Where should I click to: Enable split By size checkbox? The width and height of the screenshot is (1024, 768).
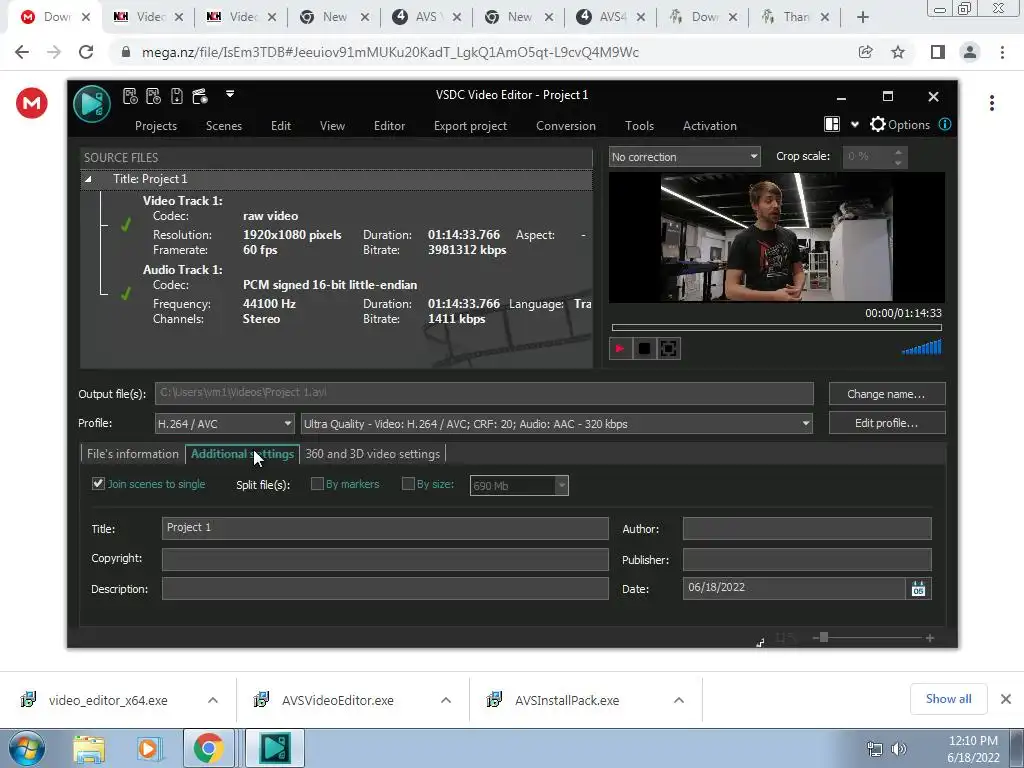(x=408, y=484)
